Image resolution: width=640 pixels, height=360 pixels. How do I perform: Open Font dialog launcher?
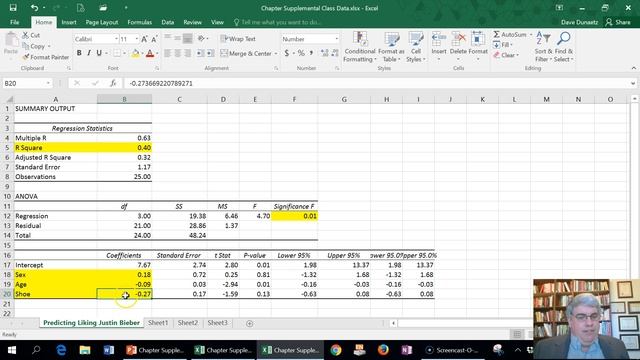157,69
